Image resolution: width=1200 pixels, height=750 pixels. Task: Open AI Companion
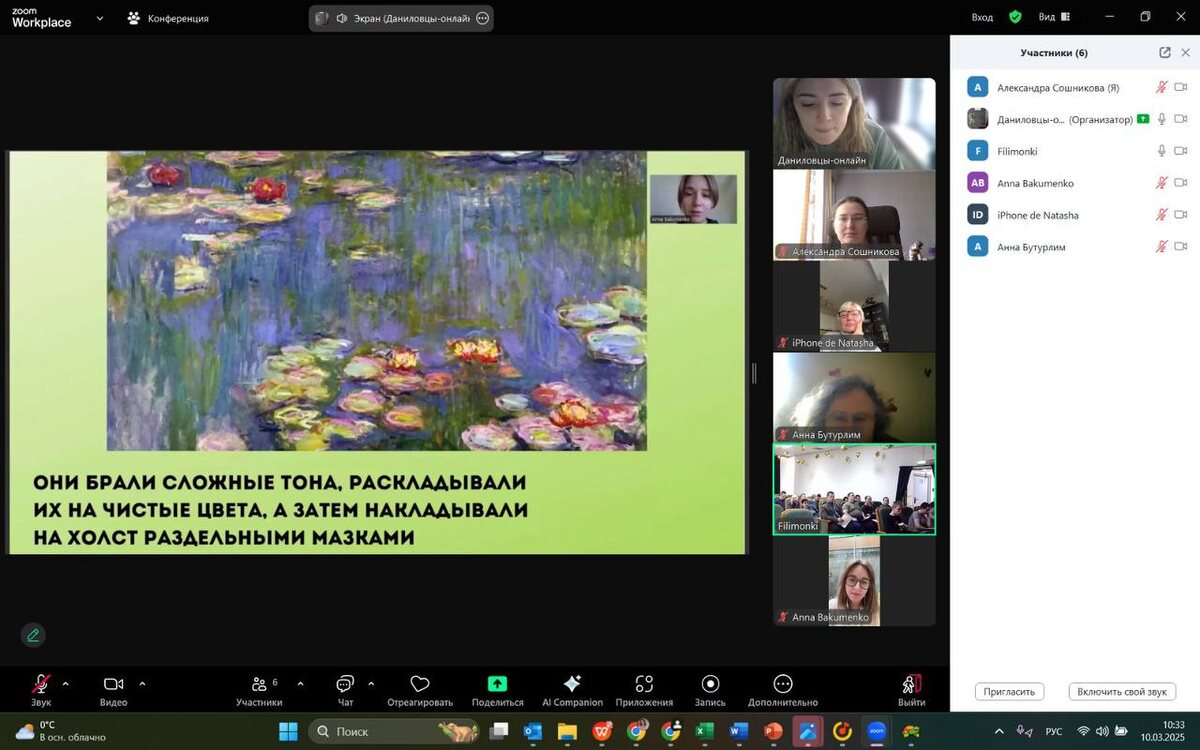click(572, 690)
